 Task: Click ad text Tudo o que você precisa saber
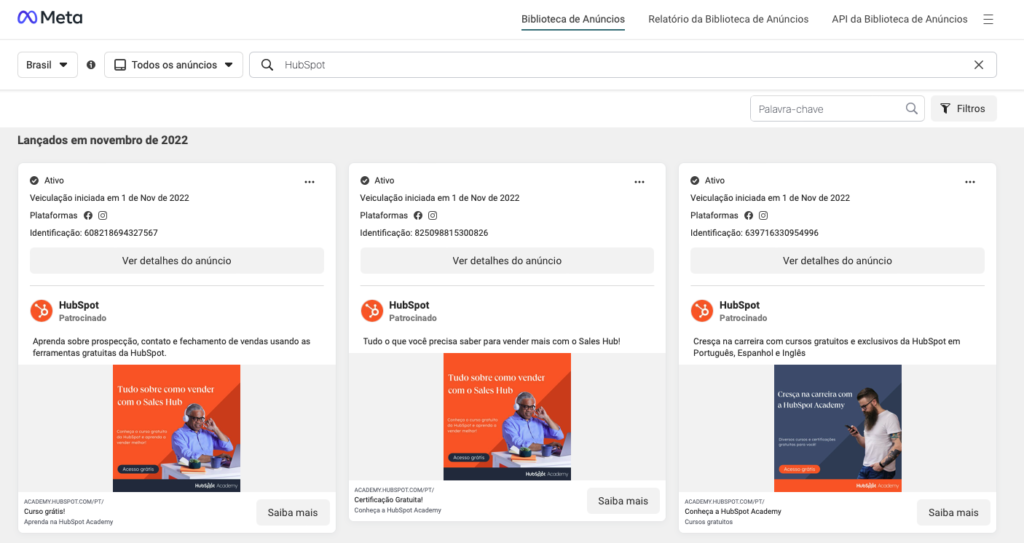[492, 341]
